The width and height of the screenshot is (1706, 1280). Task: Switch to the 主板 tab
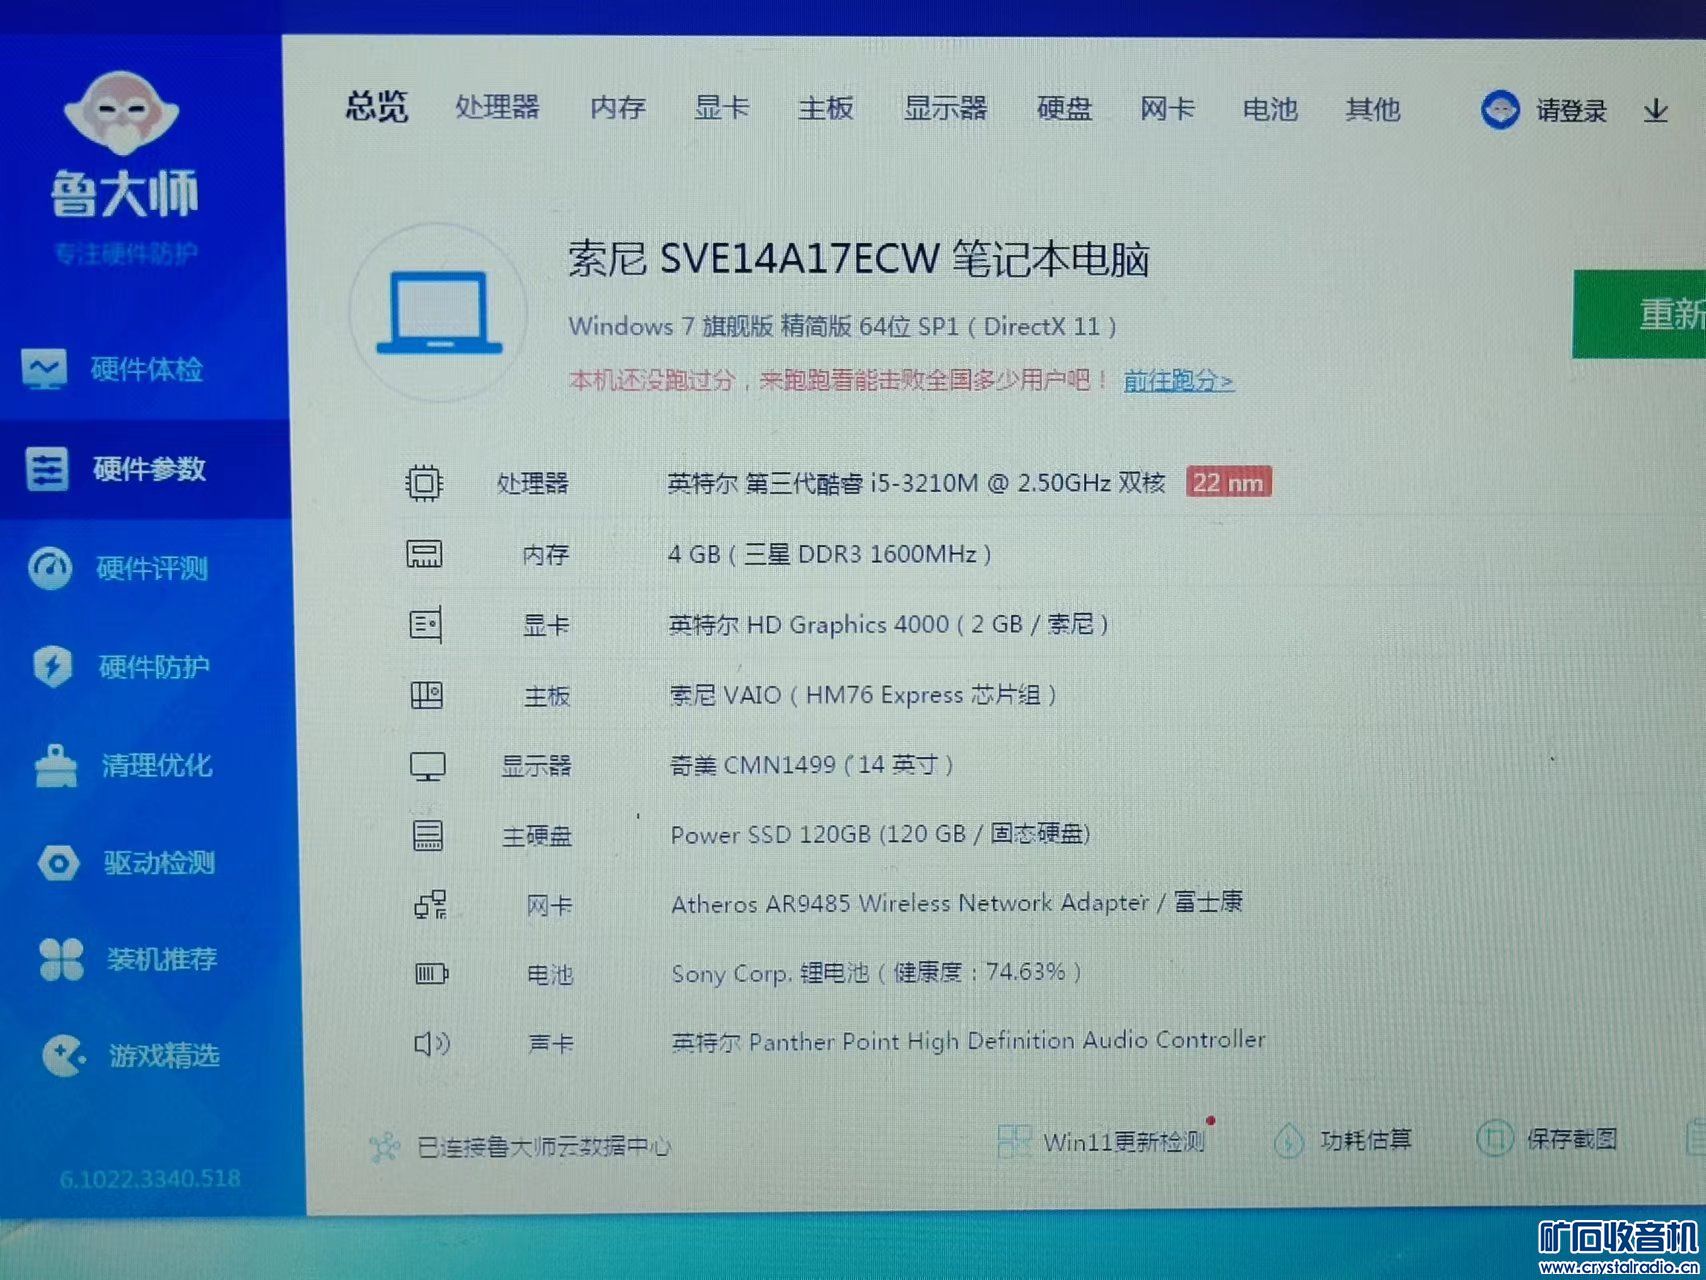click(825, 108)
